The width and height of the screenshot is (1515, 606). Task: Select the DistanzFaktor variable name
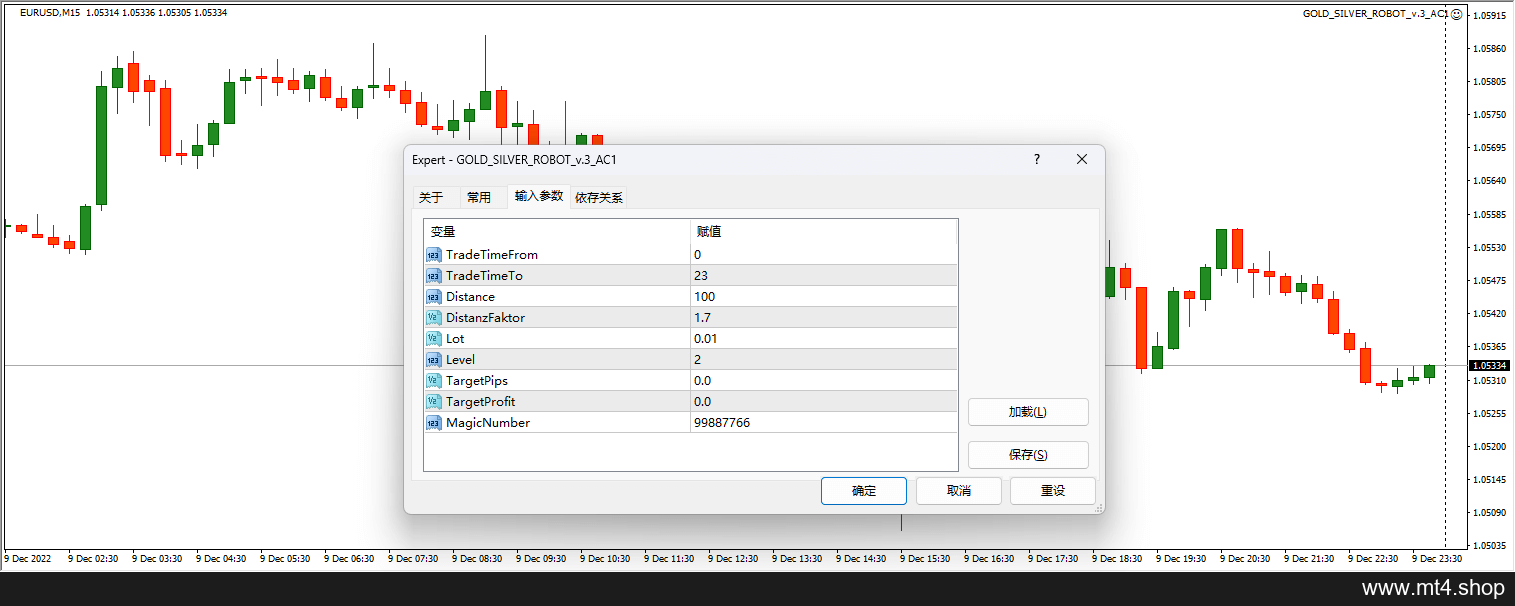[485, 318]
